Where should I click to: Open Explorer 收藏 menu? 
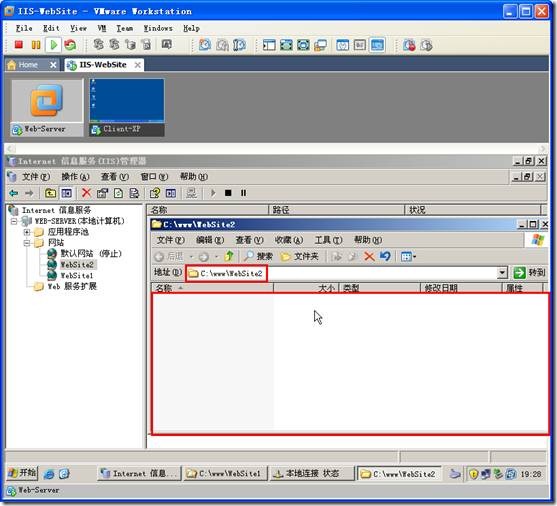[x=289, y=240]
